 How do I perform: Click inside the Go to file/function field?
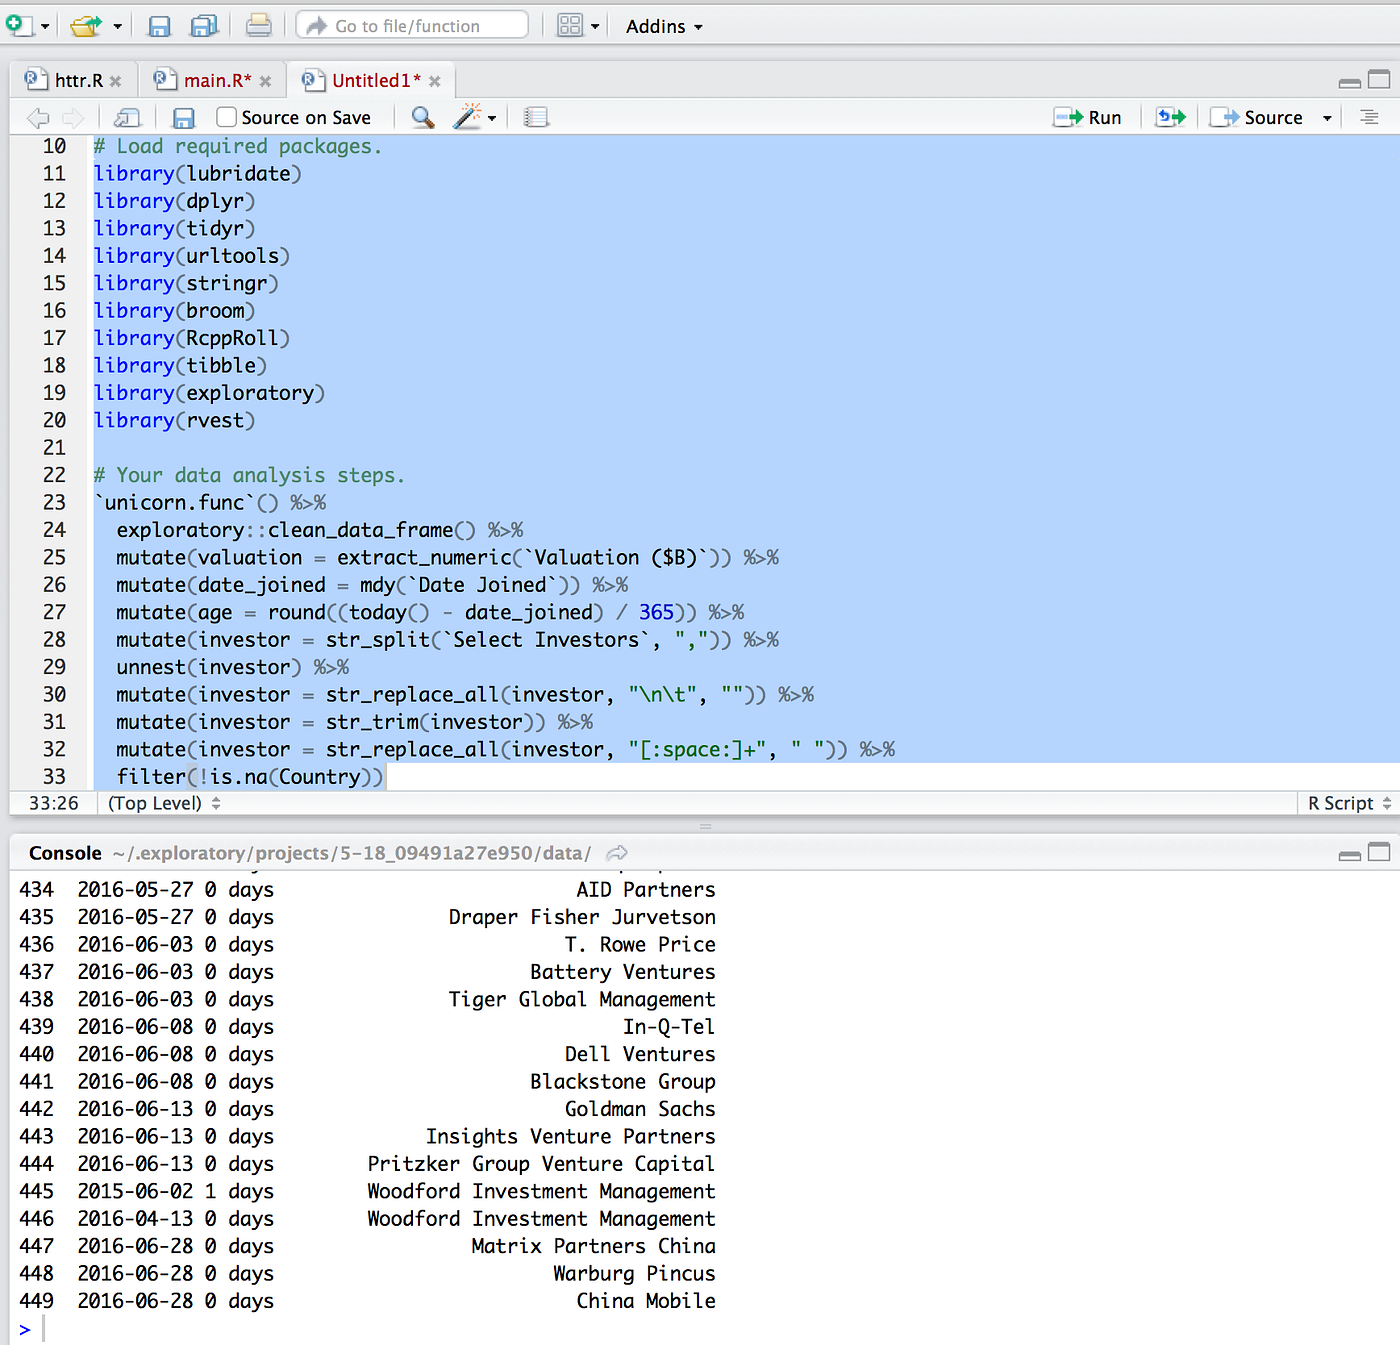coord(420,25)
